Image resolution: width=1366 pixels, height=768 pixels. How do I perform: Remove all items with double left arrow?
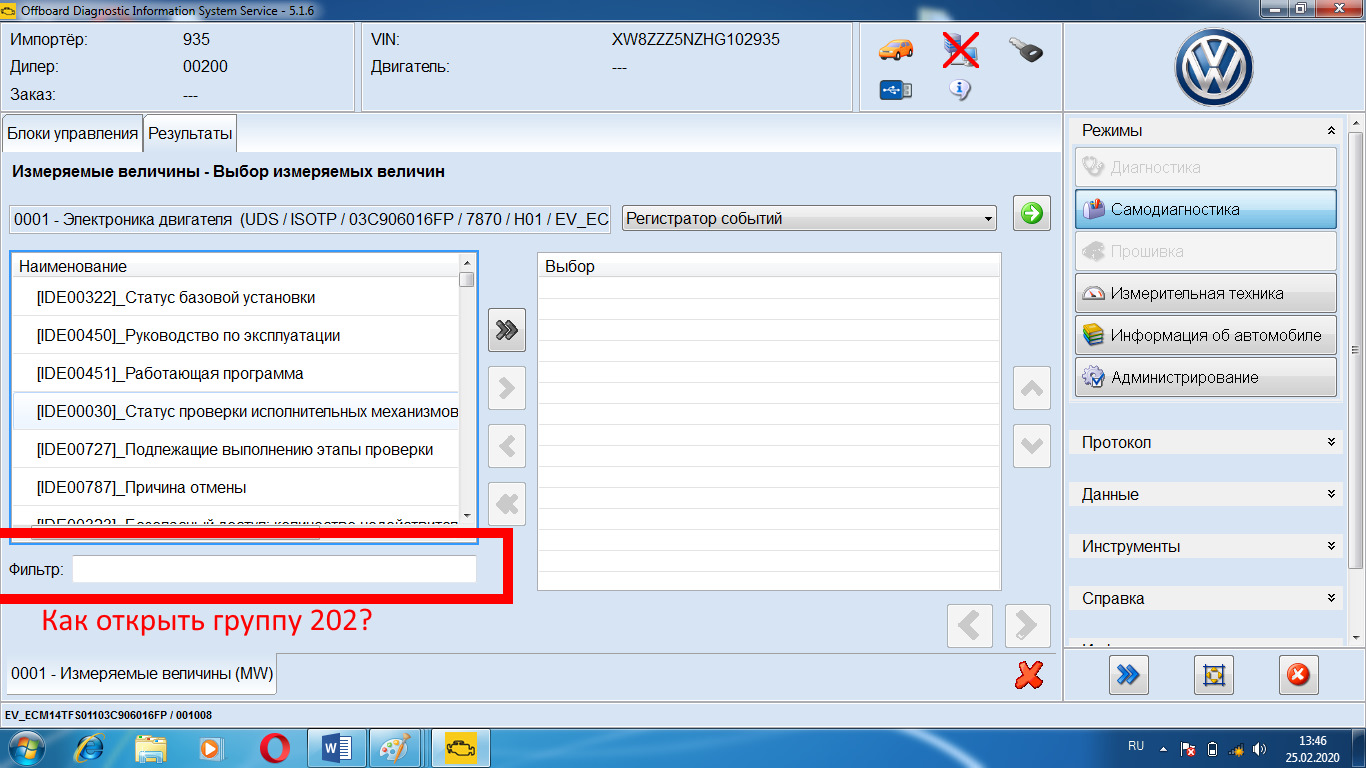click(507, 504)
